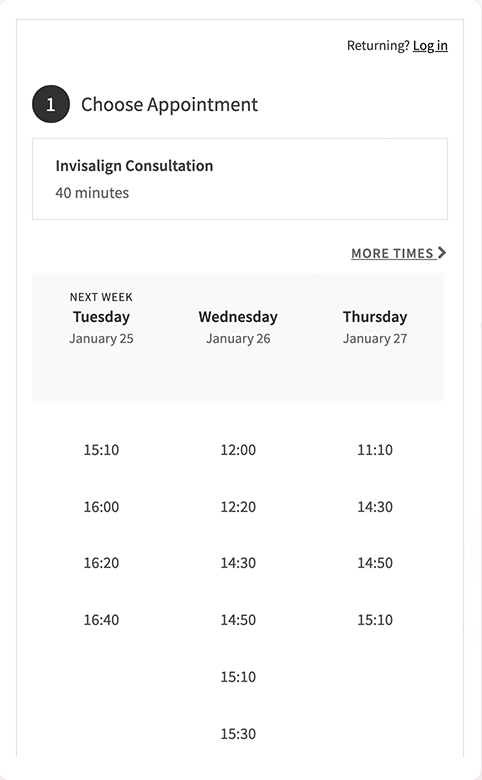The height and width of the screenshot is (780, 482).
Task: Select Wednesday 15:10 time slot
Action: (x=238, y=677)
